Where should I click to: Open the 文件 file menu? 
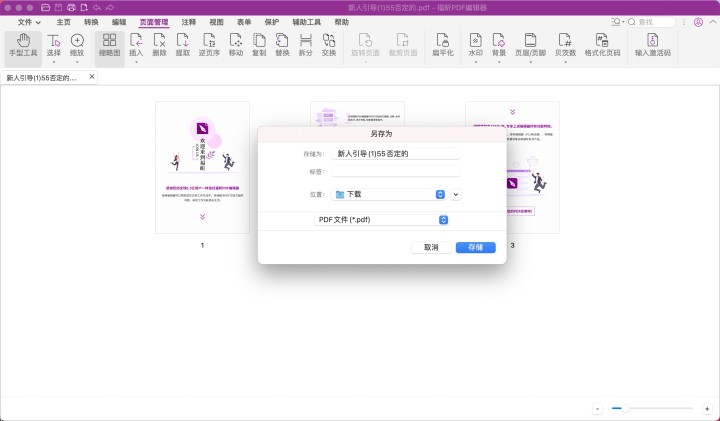tap(30, 21)
